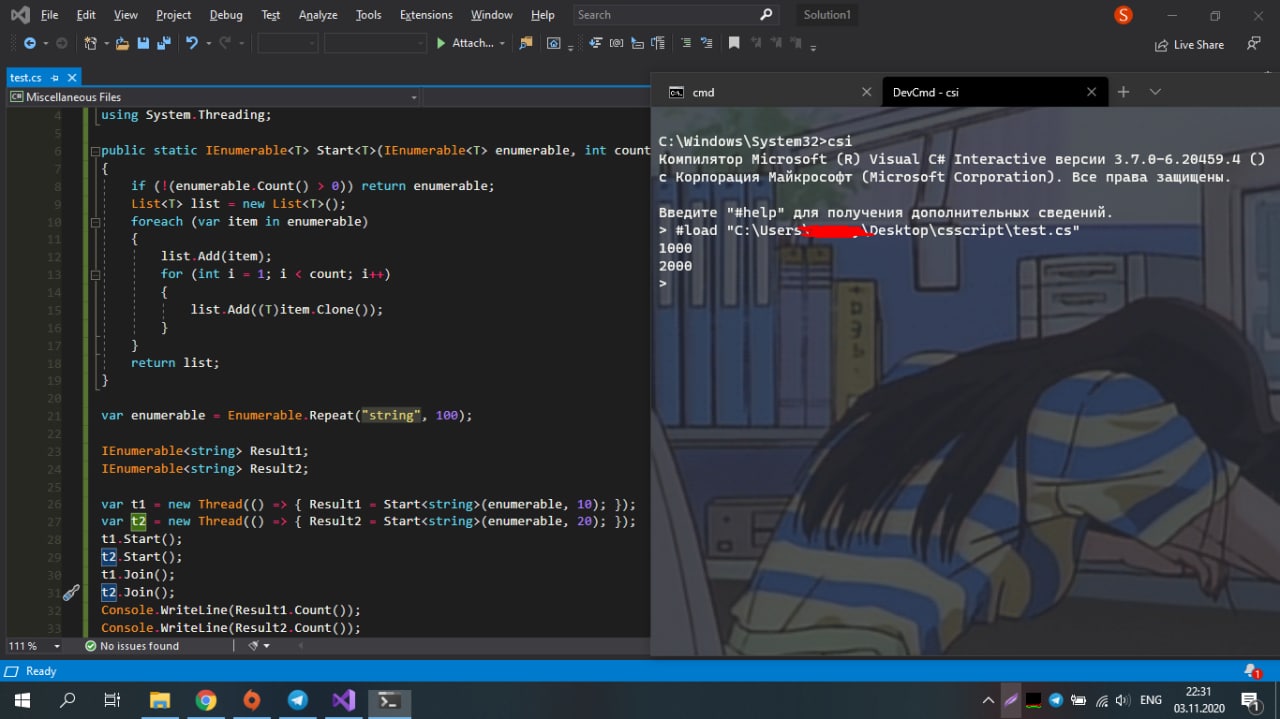Close the DevCmd - csi terminal tab
This screenshot has width=1280, height=719.
point(1092,92)
